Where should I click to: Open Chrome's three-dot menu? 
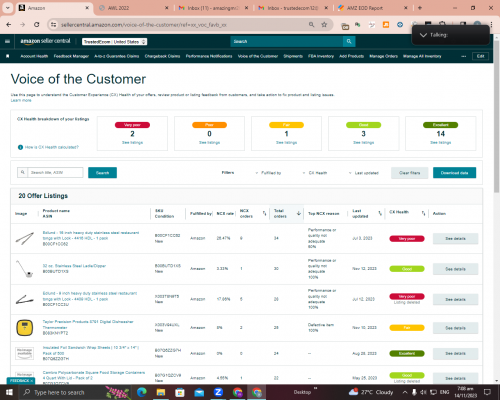tap(491, 25)
